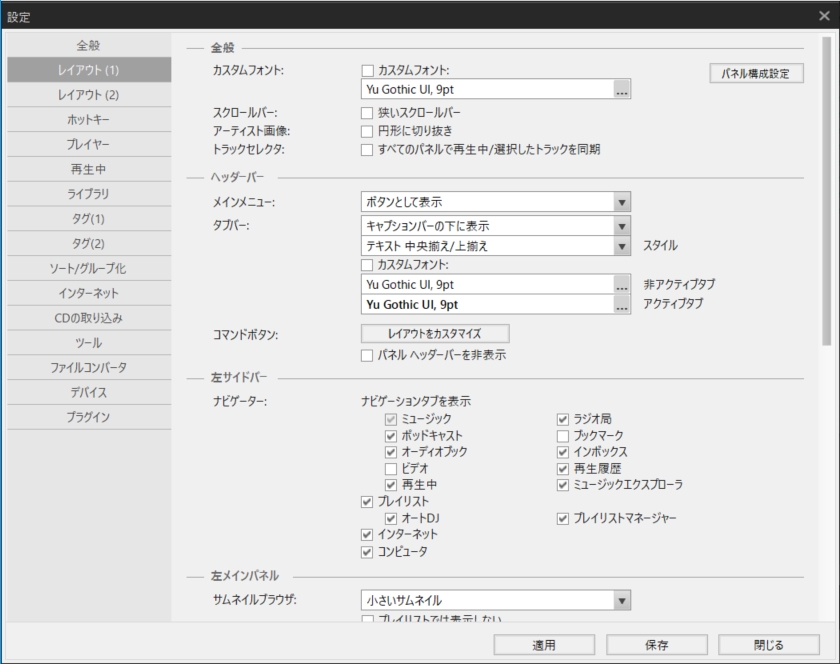Click the 保存 button to save settings
The width and height of the screenshot is (840, 664).
(656, 645)
